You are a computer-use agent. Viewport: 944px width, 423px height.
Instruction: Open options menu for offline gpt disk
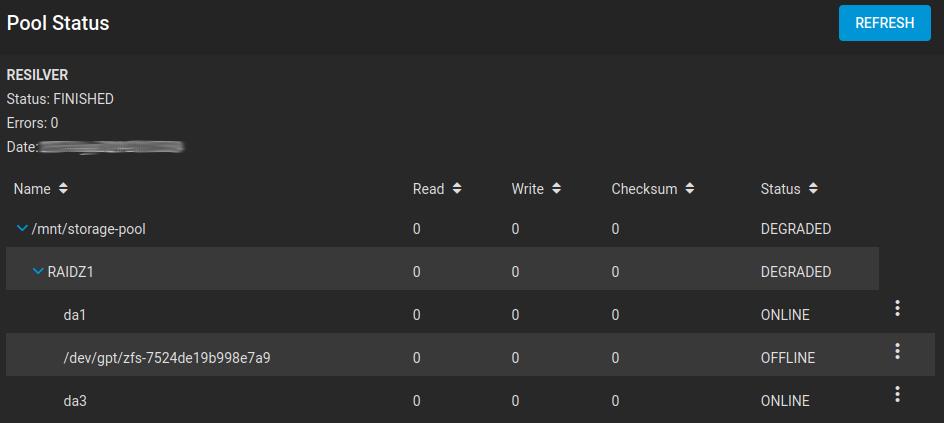[x=897, y=351]
